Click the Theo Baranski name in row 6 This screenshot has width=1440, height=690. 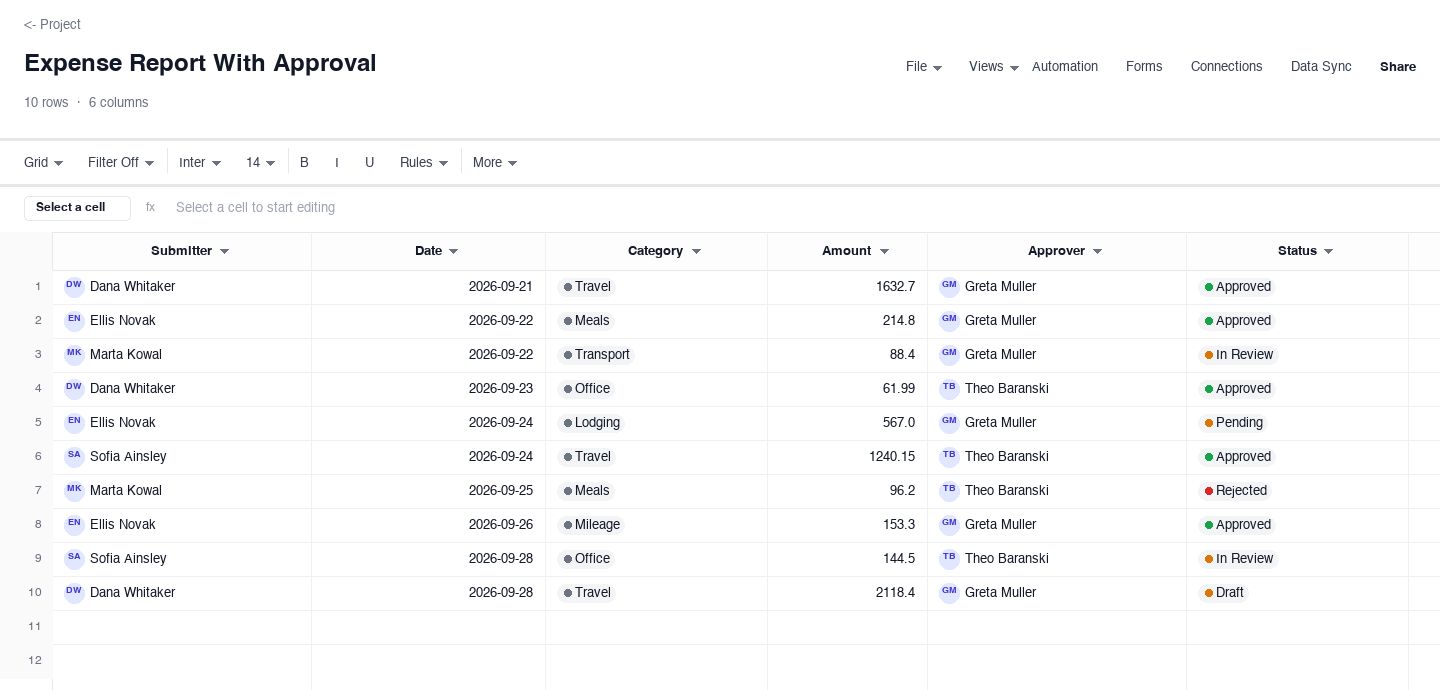tap(1007, 457)
